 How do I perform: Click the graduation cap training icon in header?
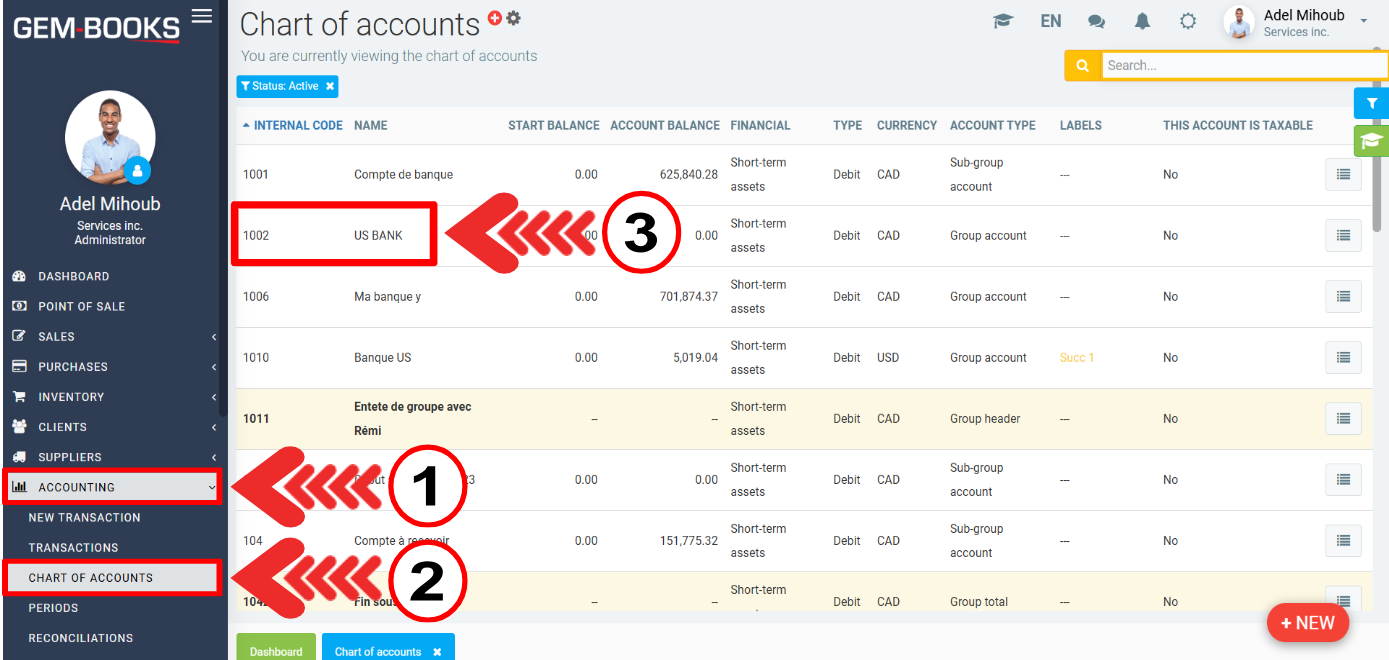[1003, 21]
